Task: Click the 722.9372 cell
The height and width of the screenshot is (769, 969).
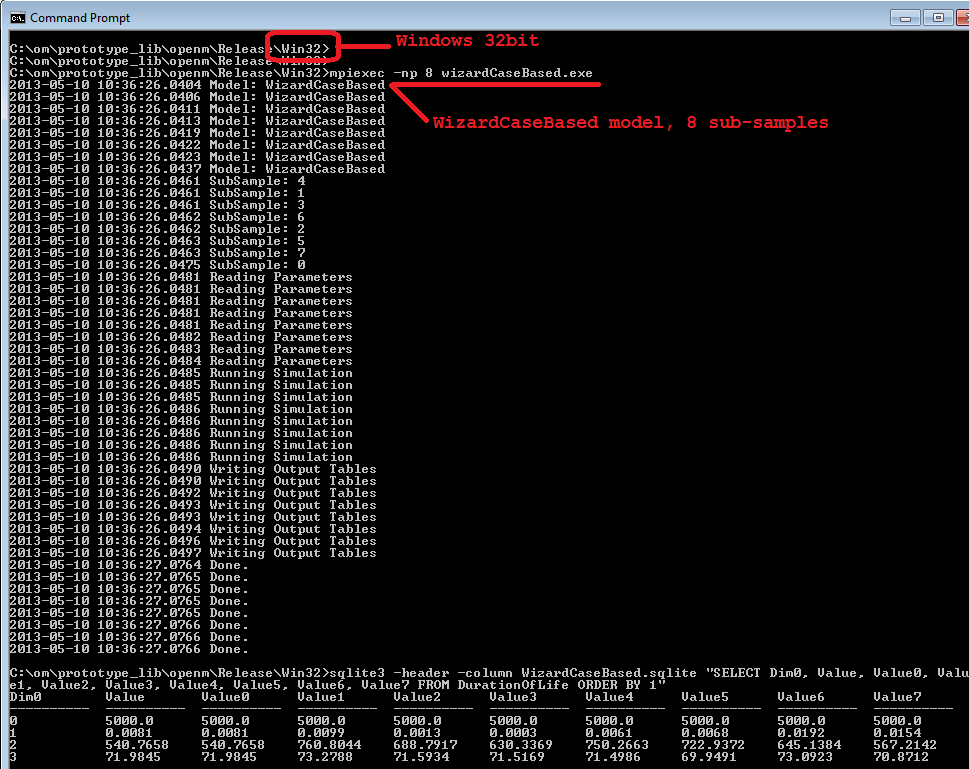Action: pyautogui.click(x=713, y=745)
